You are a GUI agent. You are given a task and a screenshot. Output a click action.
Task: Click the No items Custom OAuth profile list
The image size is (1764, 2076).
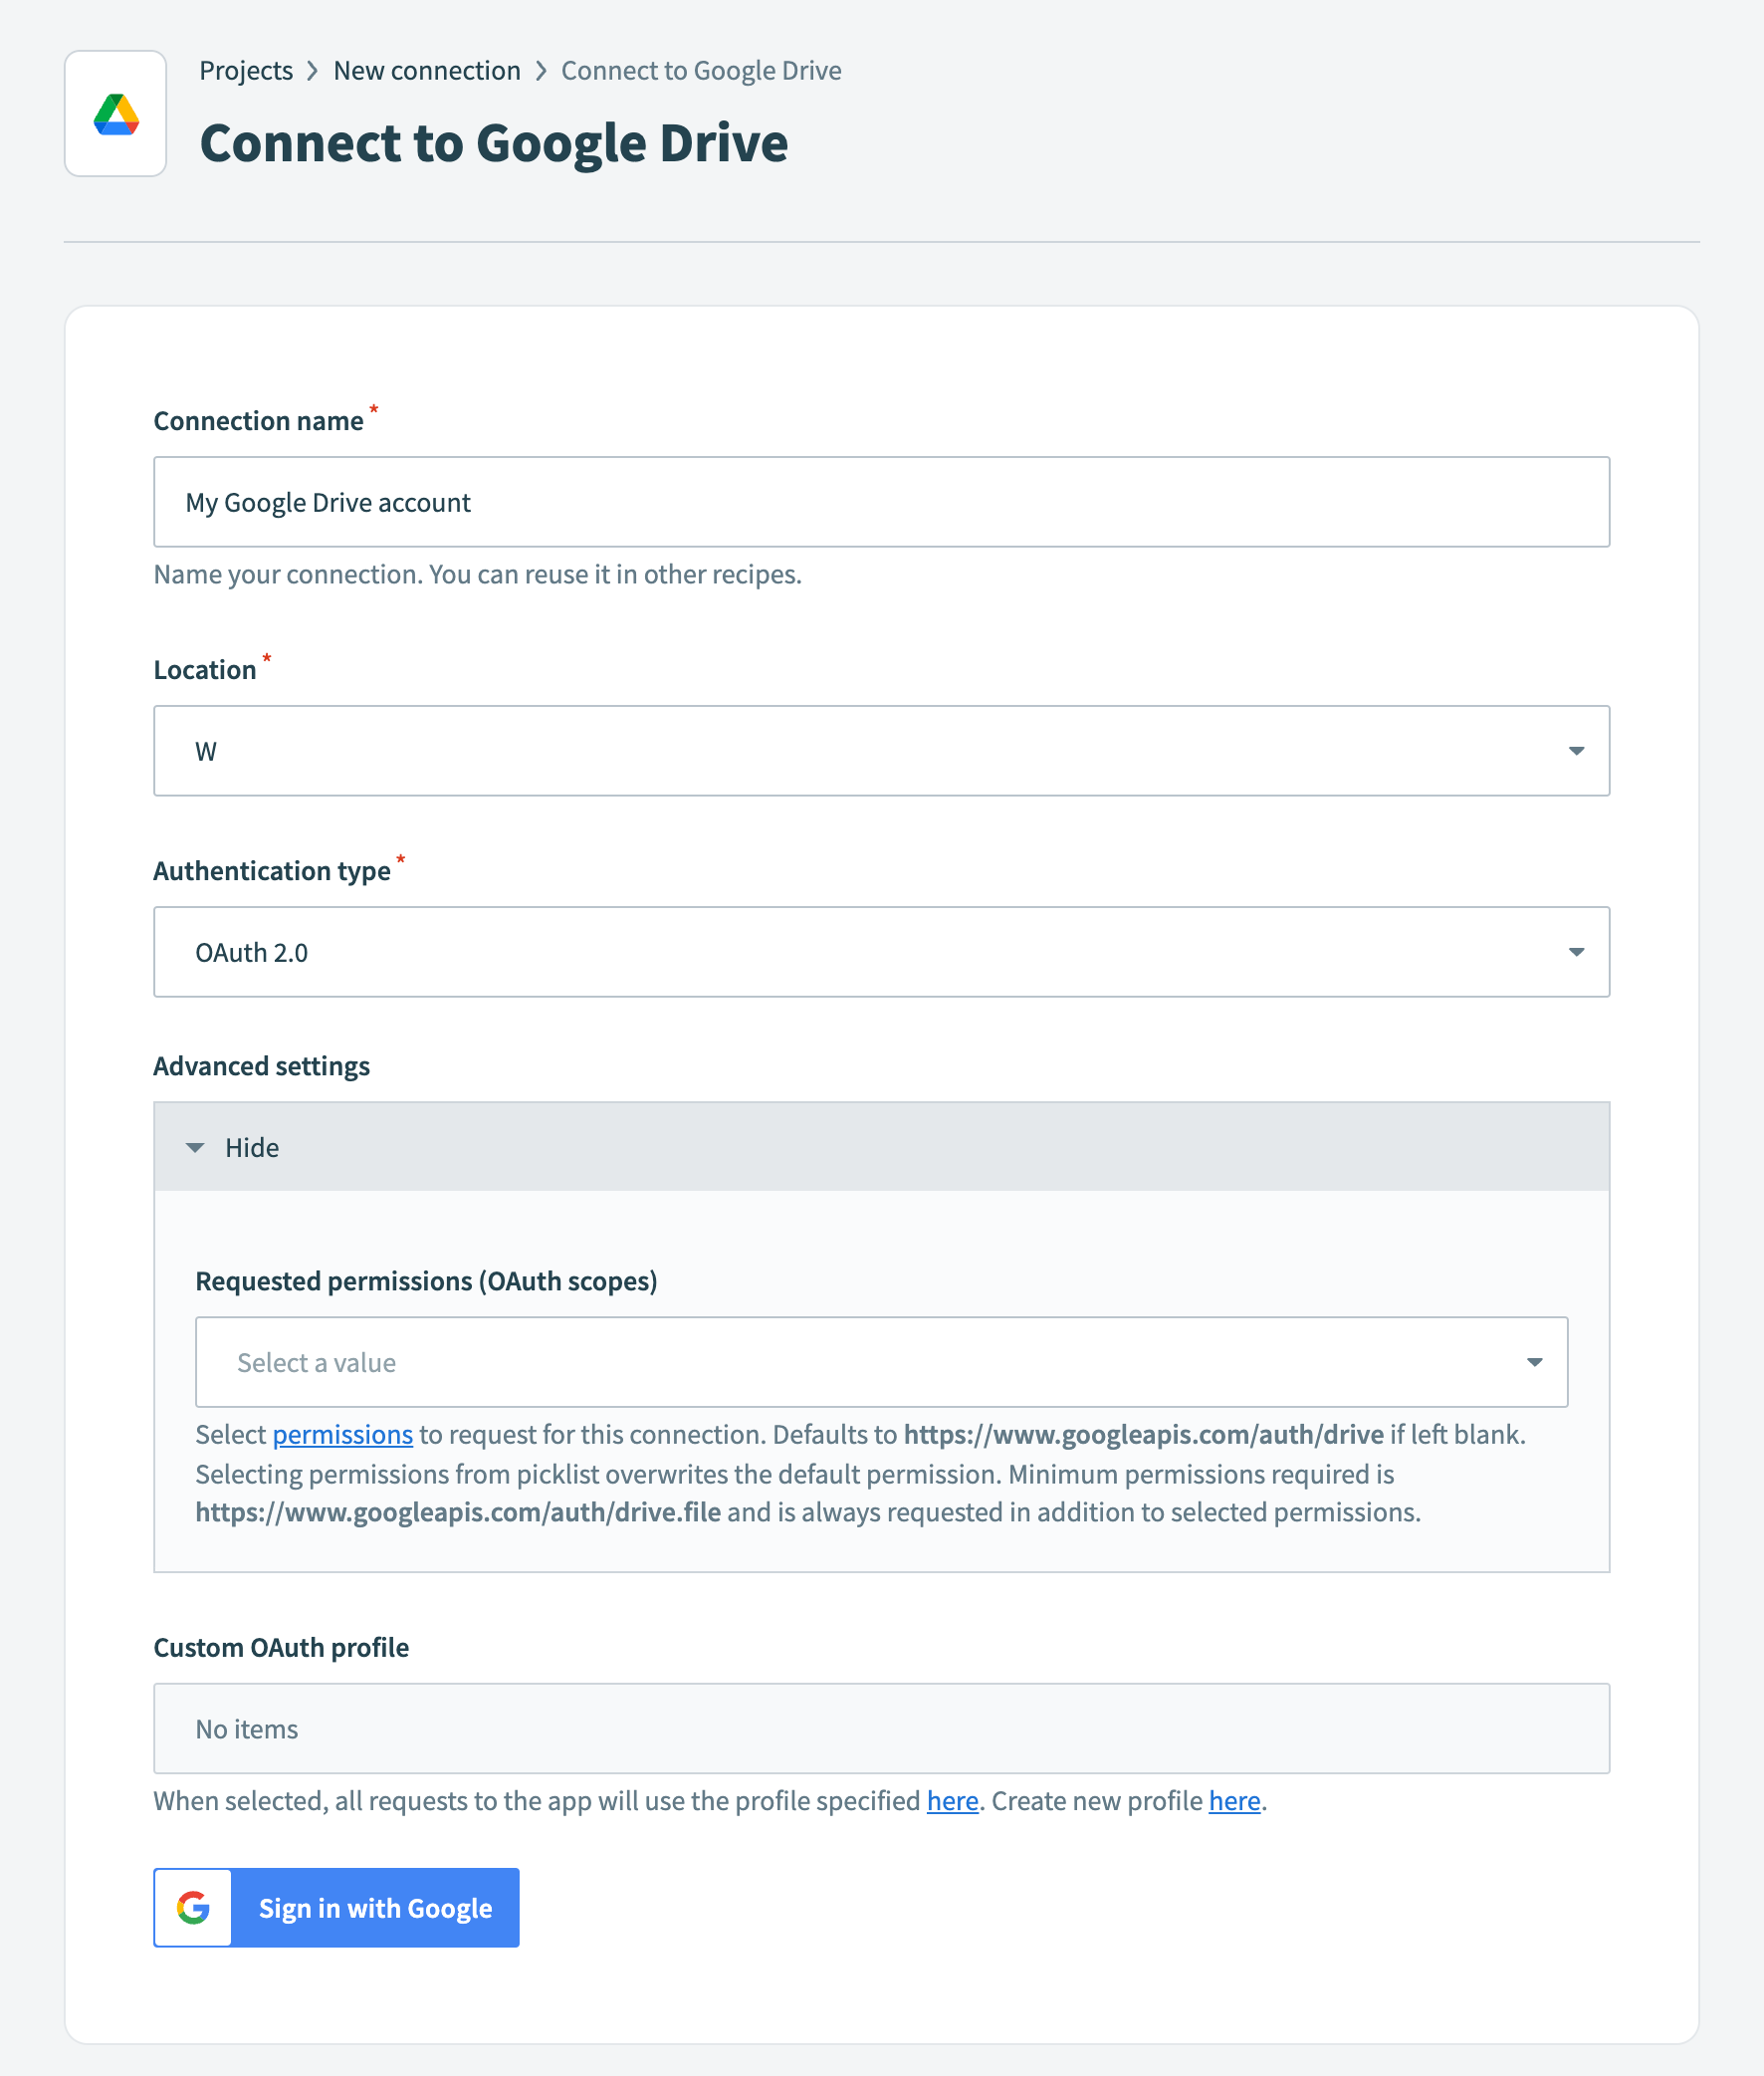[x=880, y=1728]
